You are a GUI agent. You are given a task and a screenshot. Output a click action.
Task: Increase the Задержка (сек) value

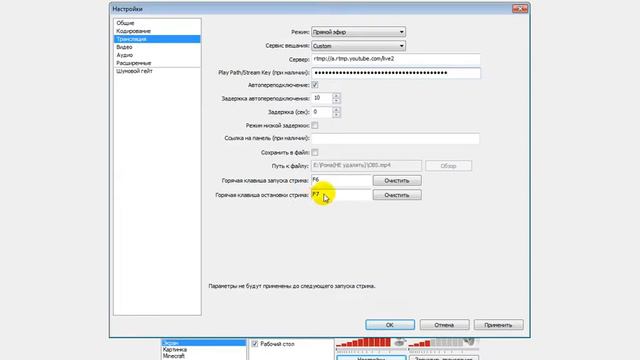click(336, 109)
